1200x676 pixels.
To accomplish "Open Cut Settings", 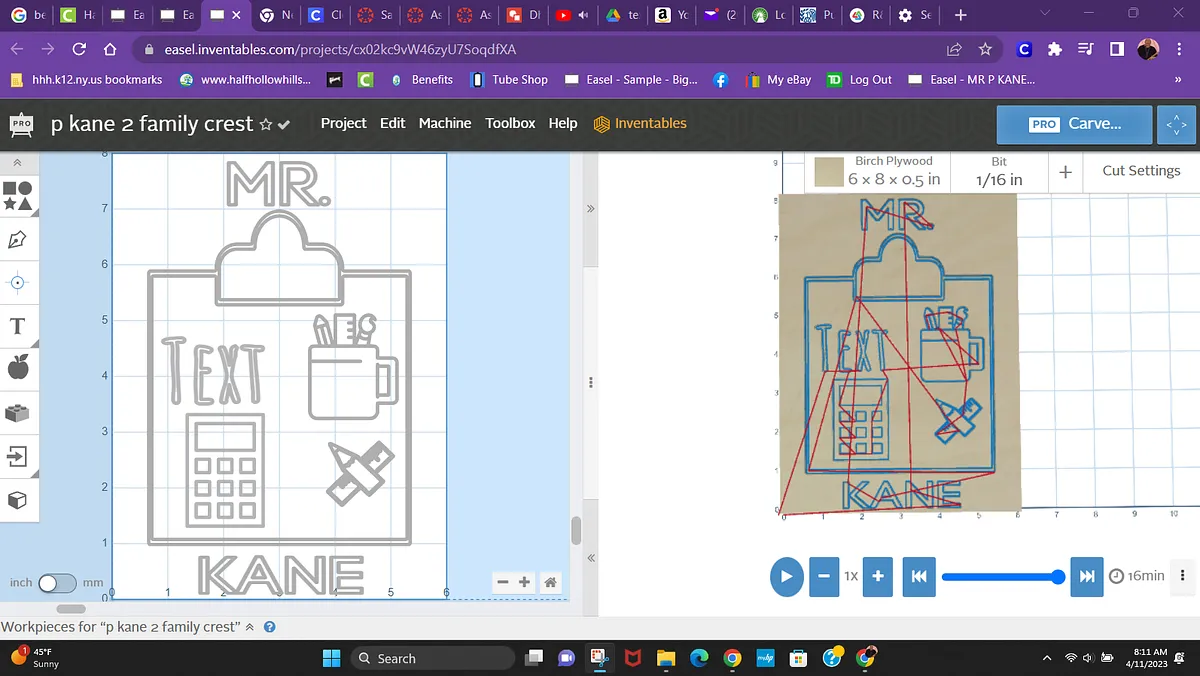I will pos(1141,171).
